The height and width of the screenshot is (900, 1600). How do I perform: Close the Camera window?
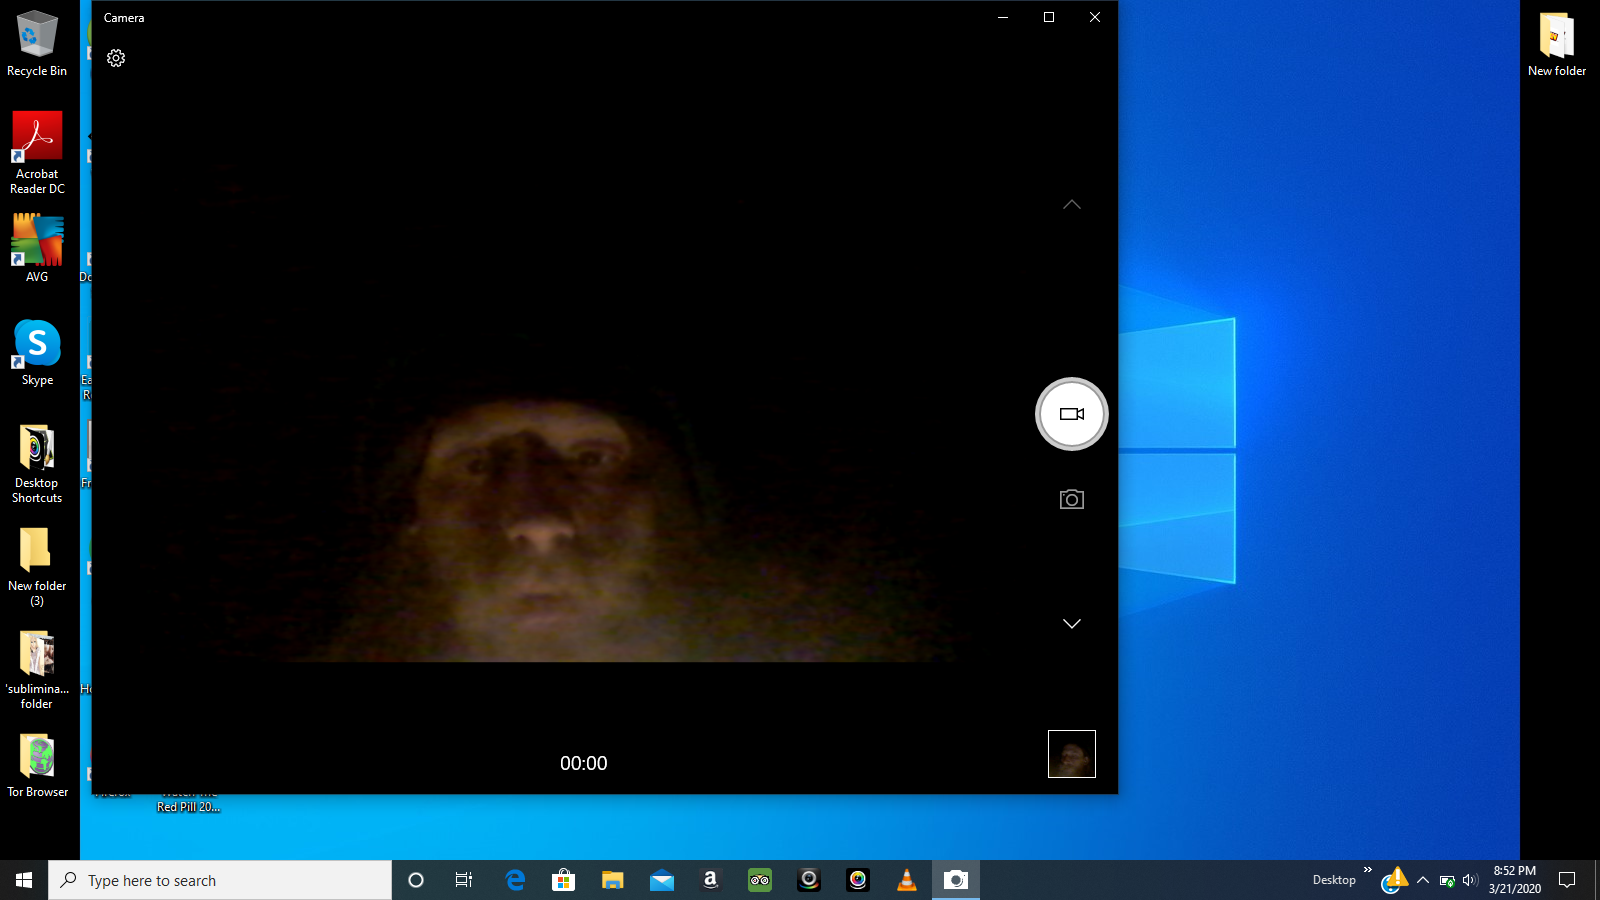[x=1095, y=17]
